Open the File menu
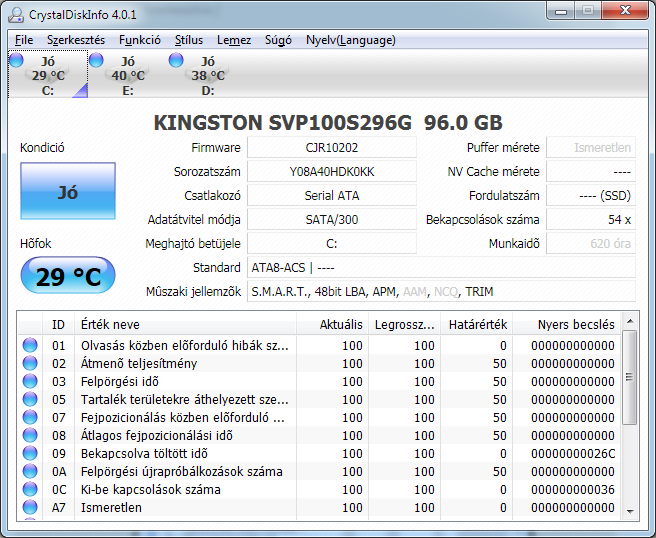Image resolution: width=656 pixels, height=538 pixels. tap(24, 40)
